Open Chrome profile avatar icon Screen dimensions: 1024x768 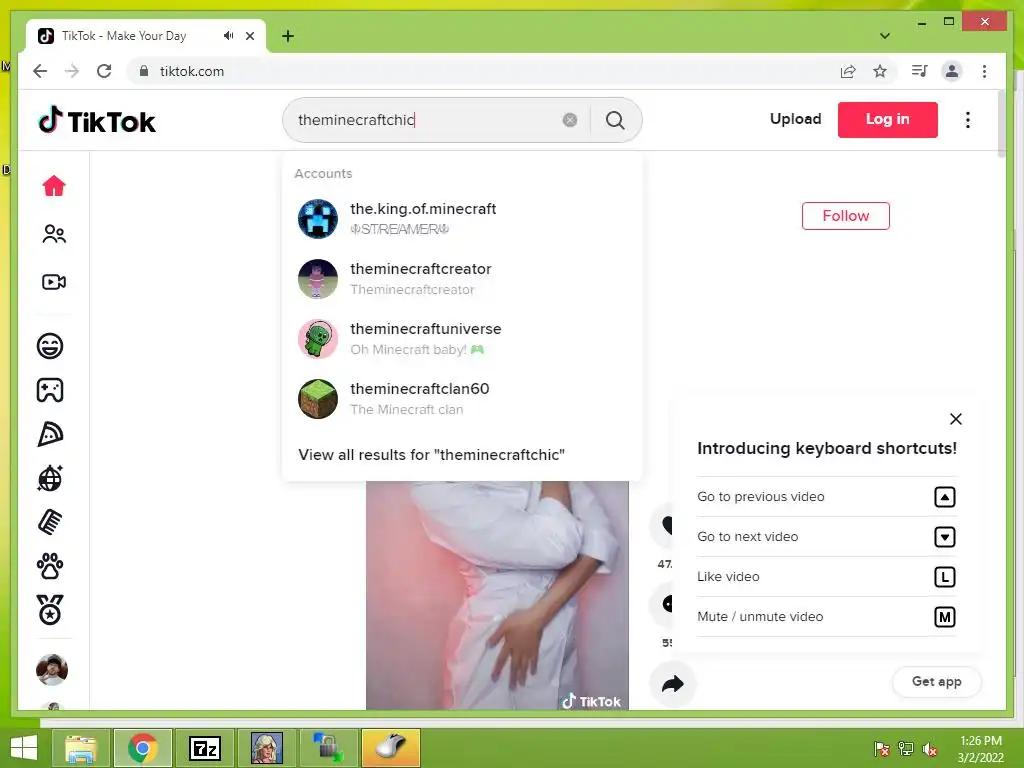[x=952, y=71]
